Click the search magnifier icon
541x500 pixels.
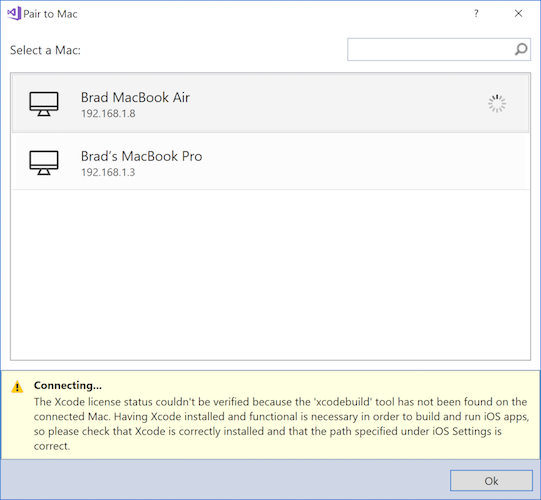click(x=521, y=49)
